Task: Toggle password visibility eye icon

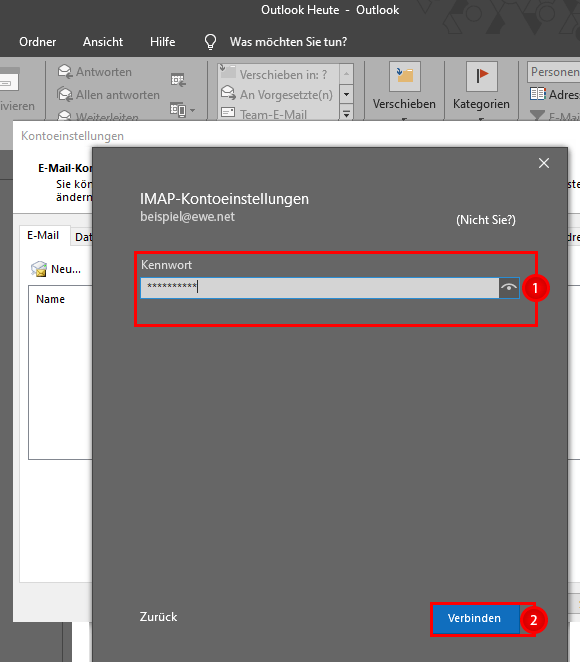Action: tap(509, 288)
